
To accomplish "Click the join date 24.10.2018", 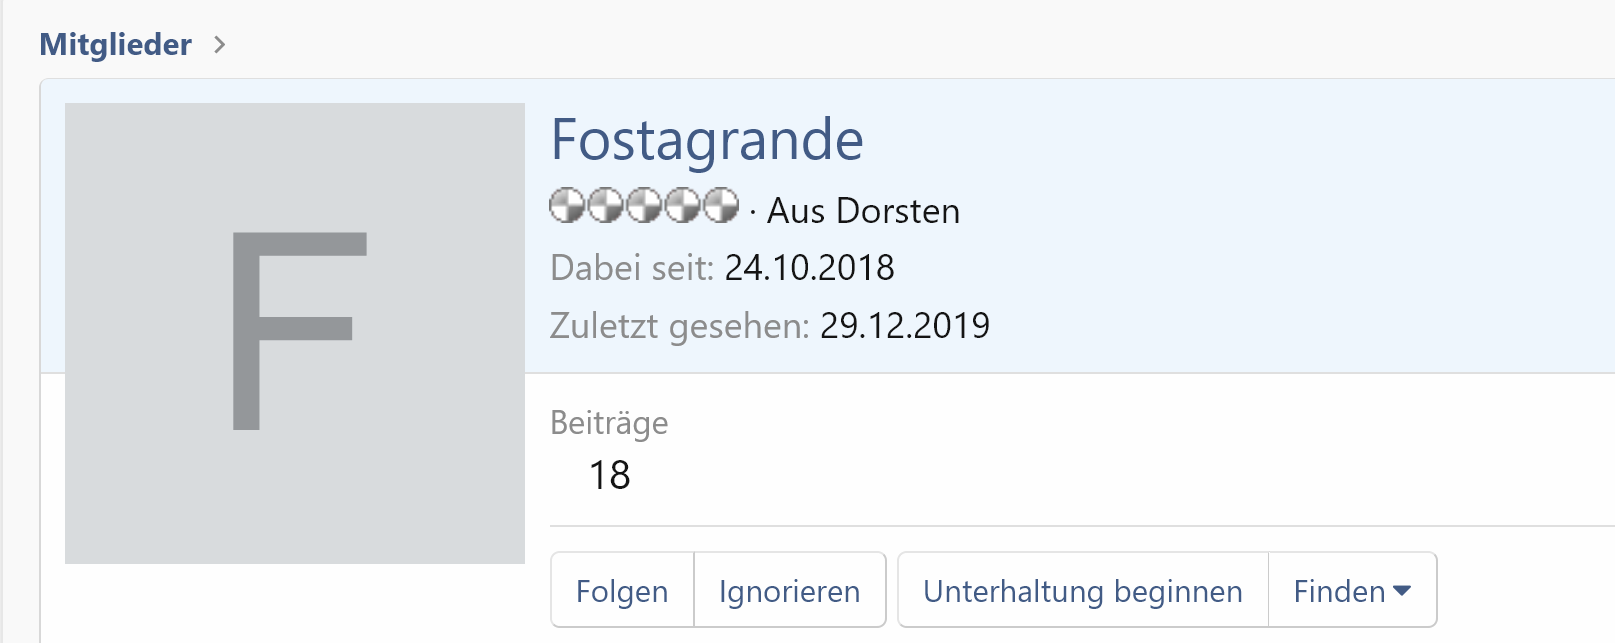I will pyautogui.click(x=809, y=268).
